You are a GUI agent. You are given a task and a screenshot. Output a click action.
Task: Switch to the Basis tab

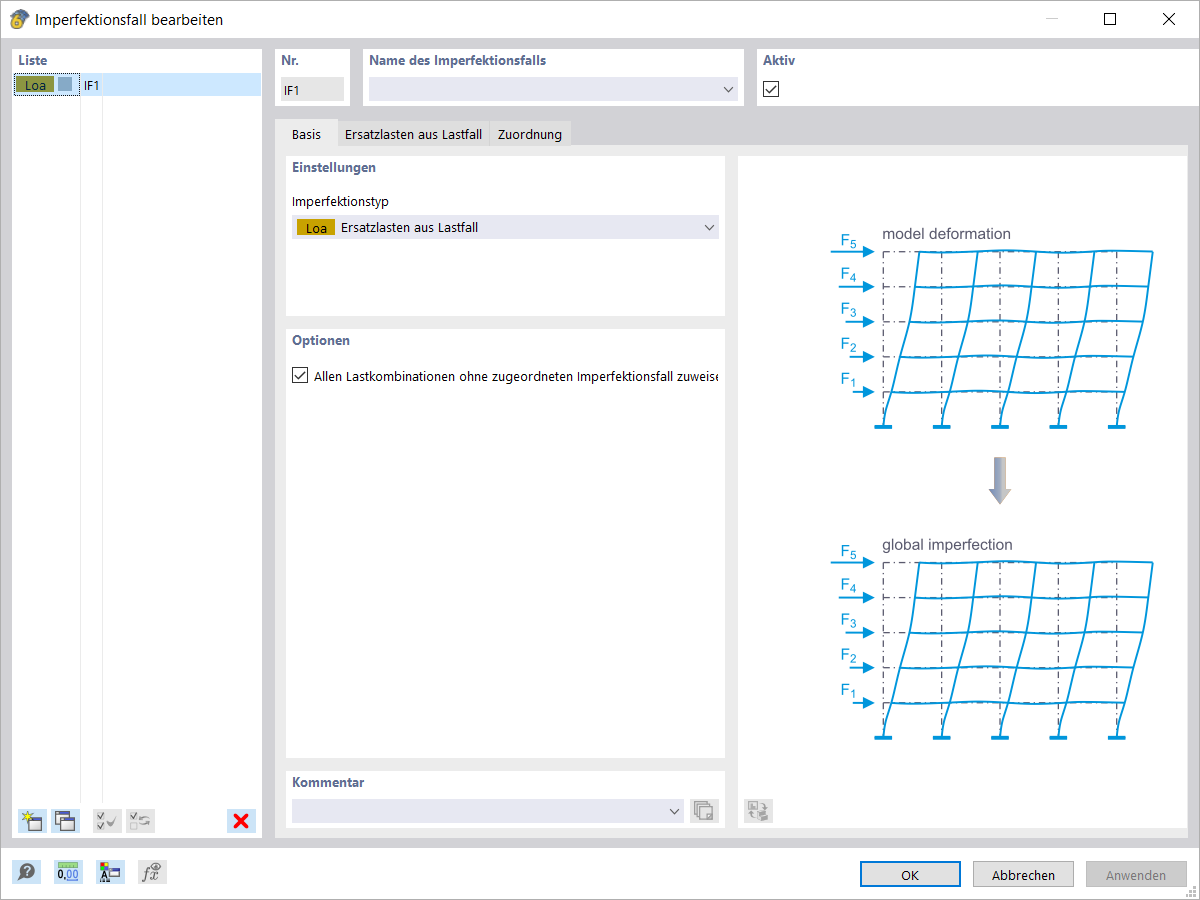click(306, 133)
